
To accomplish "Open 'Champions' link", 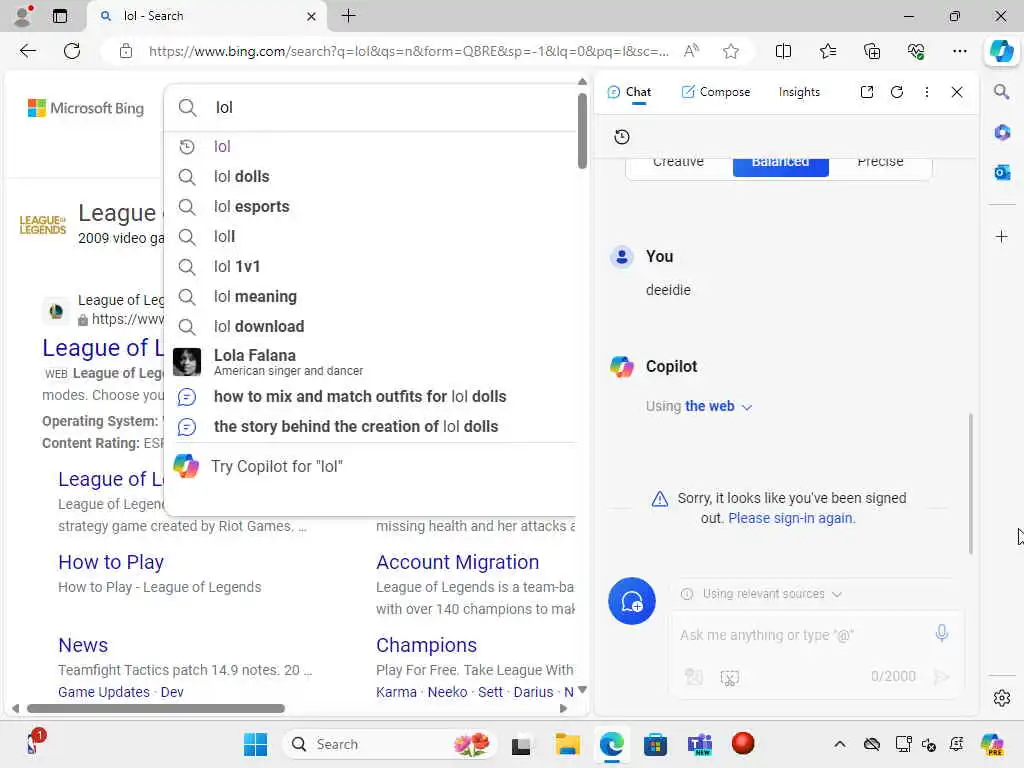I will 426,645.
